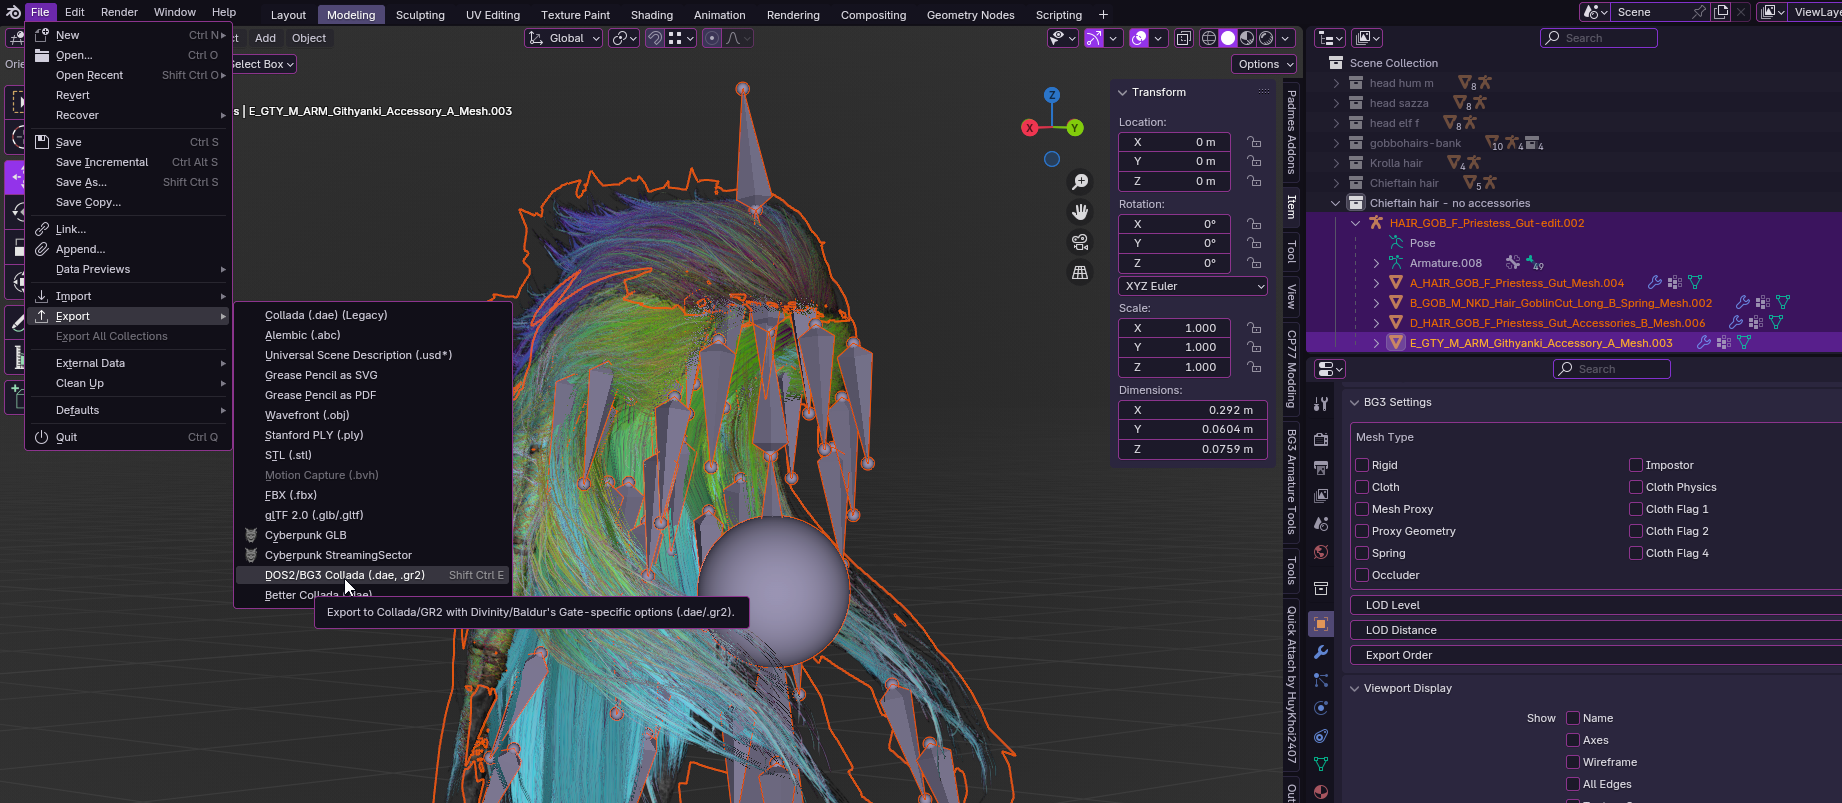Lock the Scale Y value
Screen dimensions: 1842x803
[x=1254, y=347]
